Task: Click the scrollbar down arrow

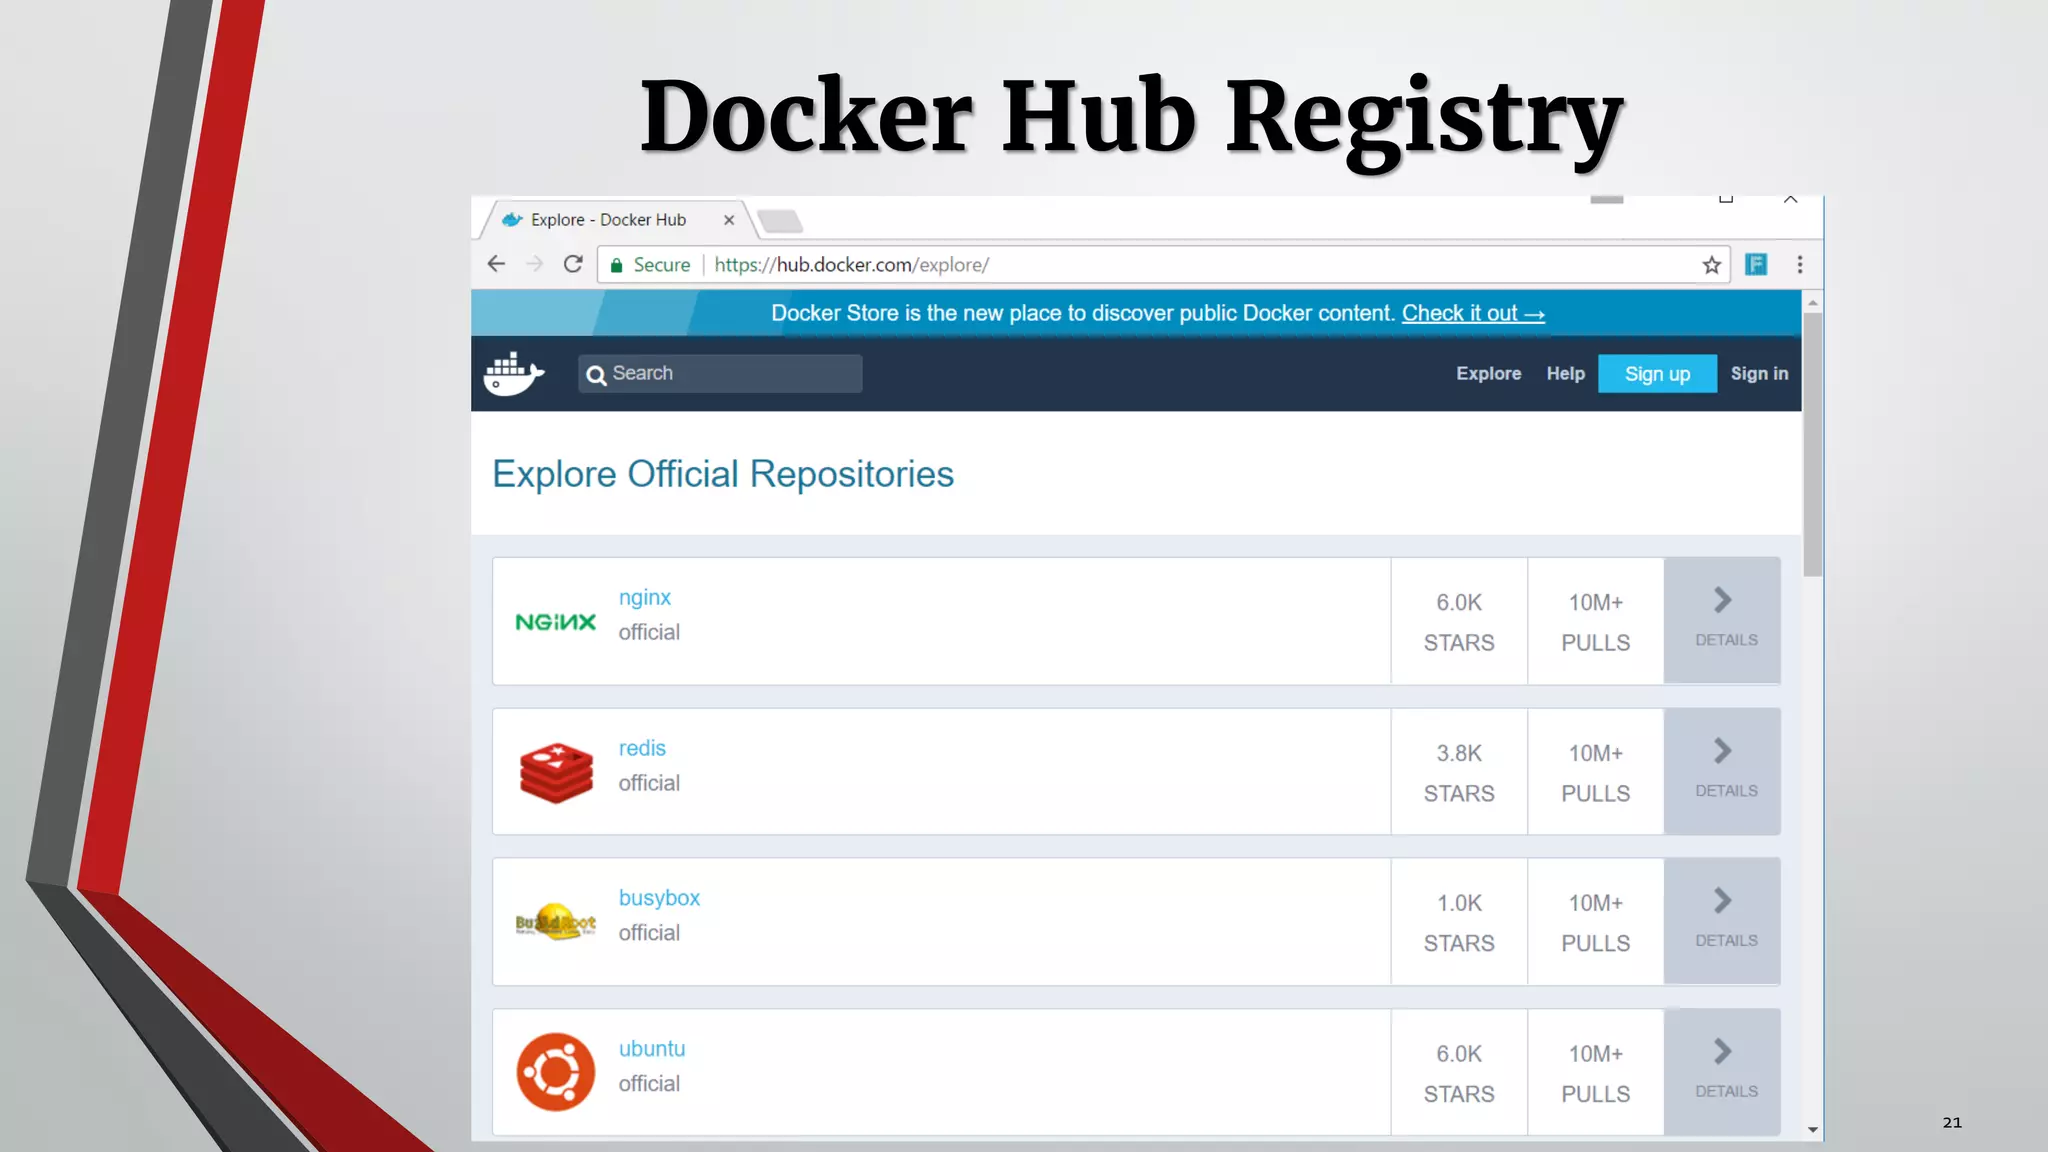Action: click(1813, 1130)
